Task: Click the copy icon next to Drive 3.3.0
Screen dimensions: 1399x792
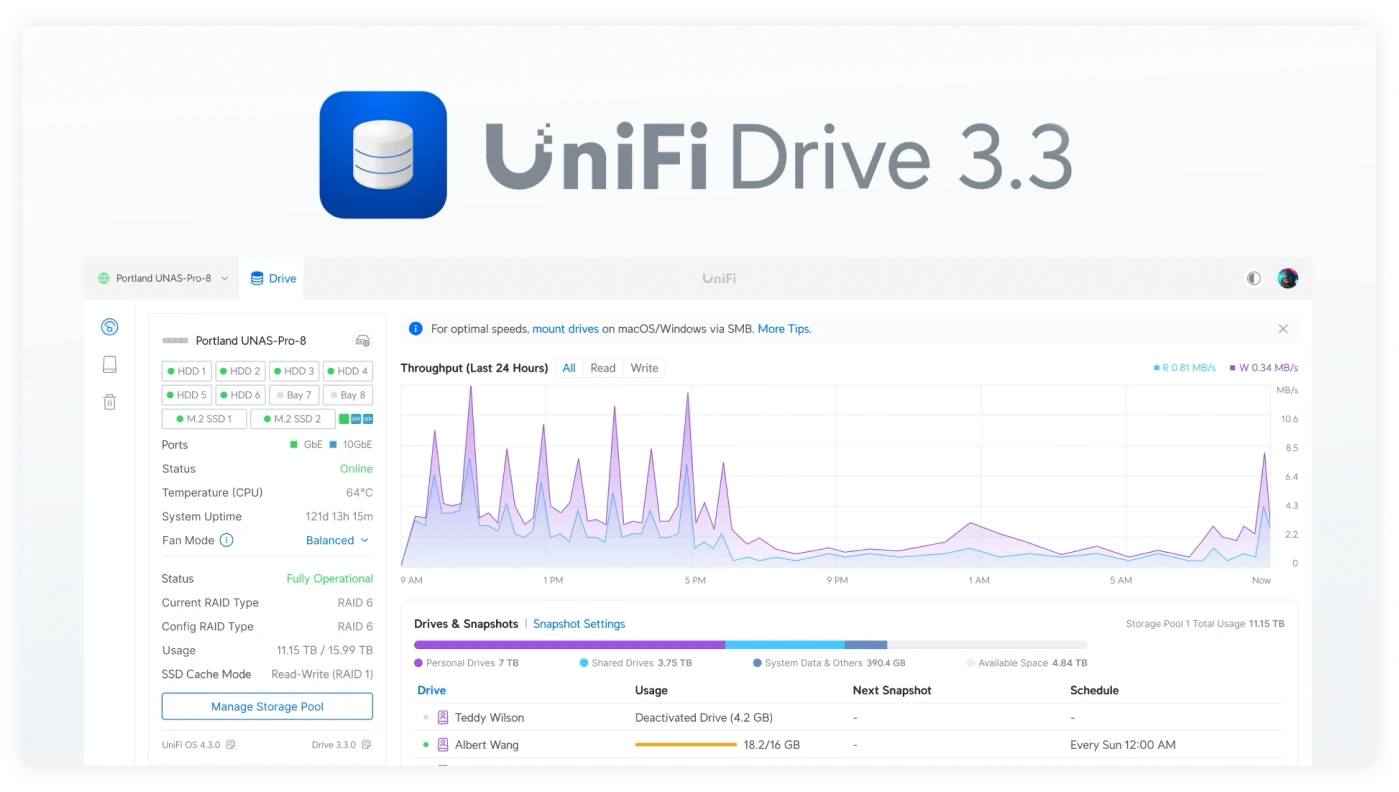Action: (x=366, y=745)
